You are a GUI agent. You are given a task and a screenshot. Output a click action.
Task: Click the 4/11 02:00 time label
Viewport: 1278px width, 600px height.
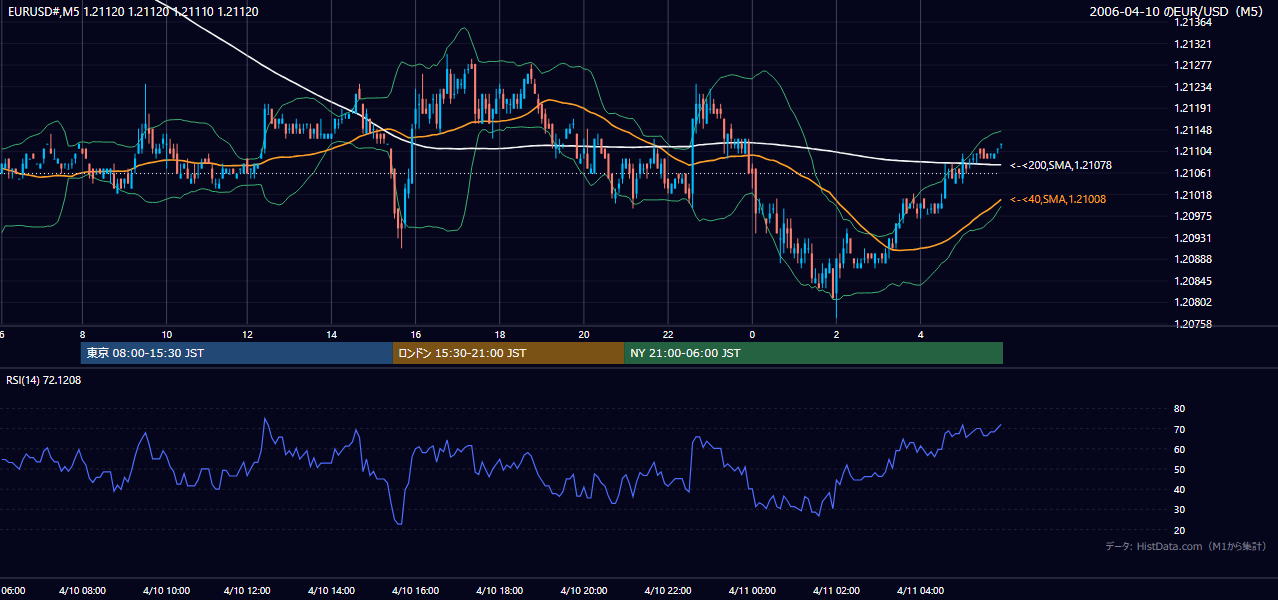(836, 591)
